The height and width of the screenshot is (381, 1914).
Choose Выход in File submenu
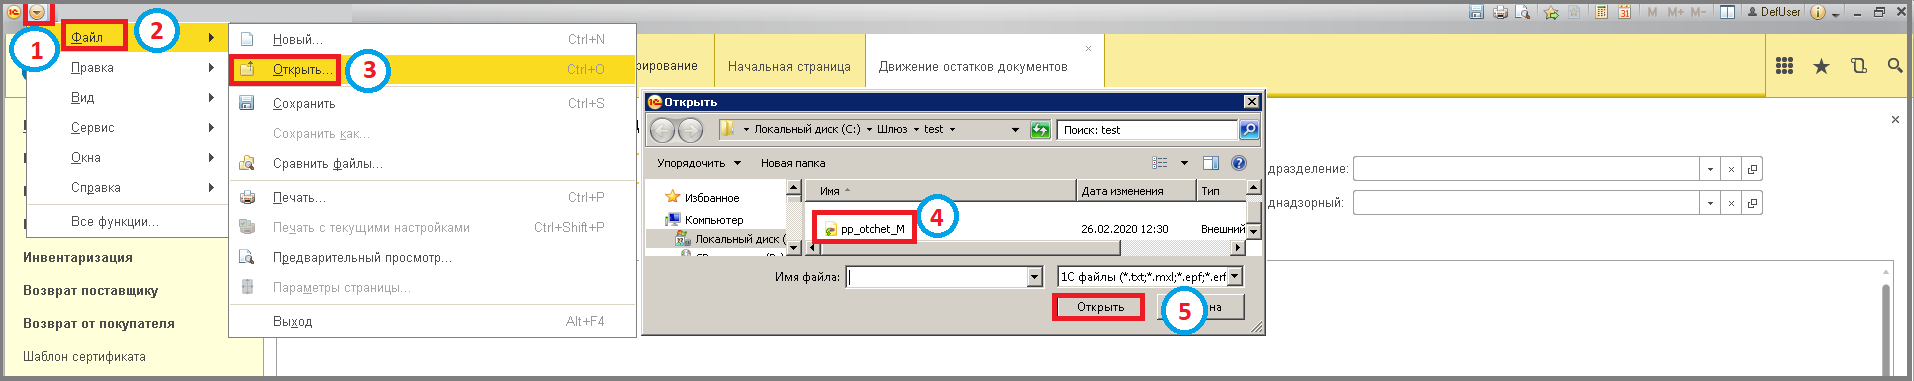pos(433,322)
